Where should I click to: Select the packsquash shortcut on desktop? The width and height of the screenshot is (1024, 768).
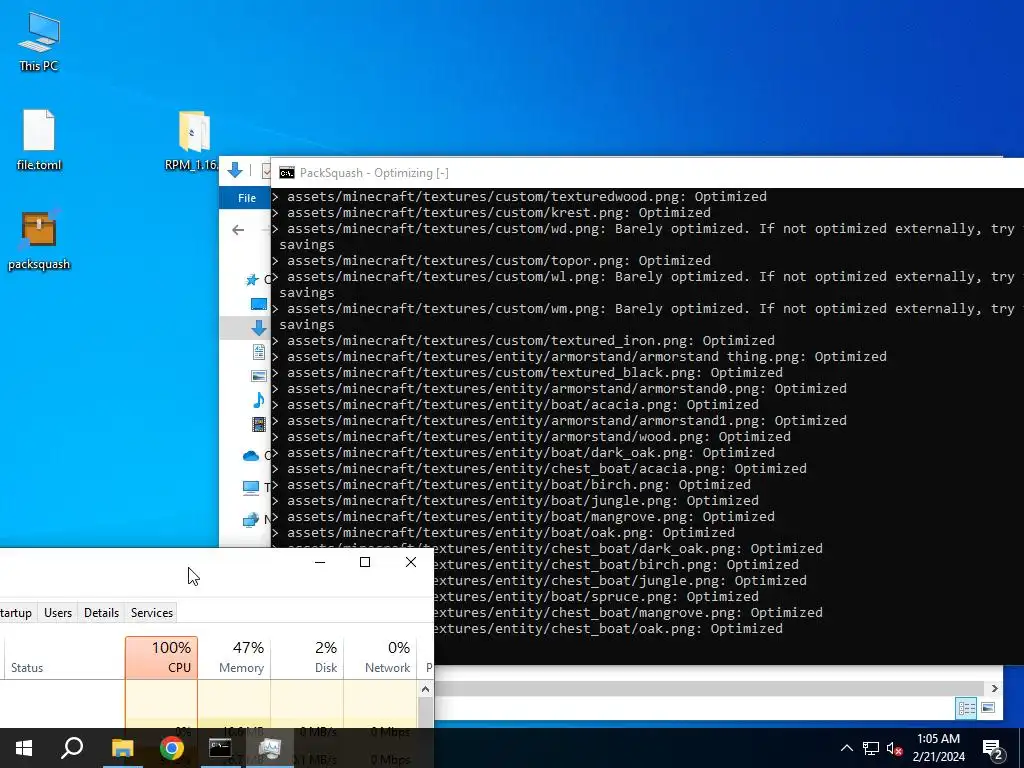tap(39, 240)
